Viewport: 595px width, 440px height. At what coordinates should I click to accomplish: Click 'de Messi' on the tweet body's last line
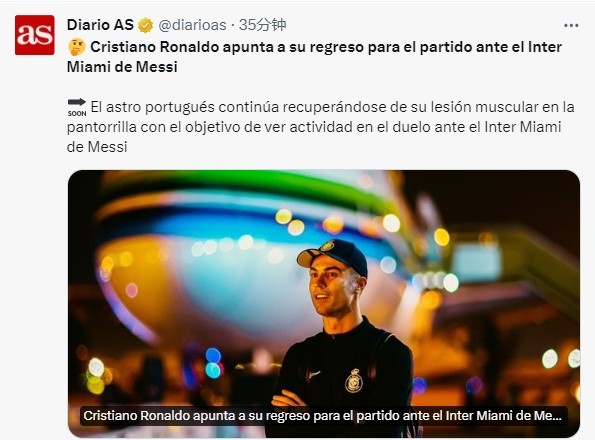point(97,147)
